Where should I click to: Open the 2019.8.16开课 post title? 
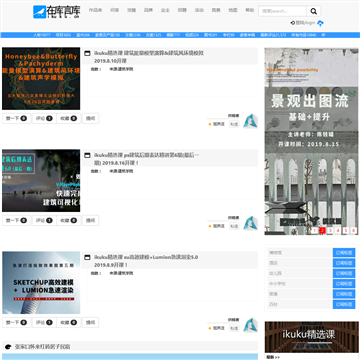(x=147, y=159)
